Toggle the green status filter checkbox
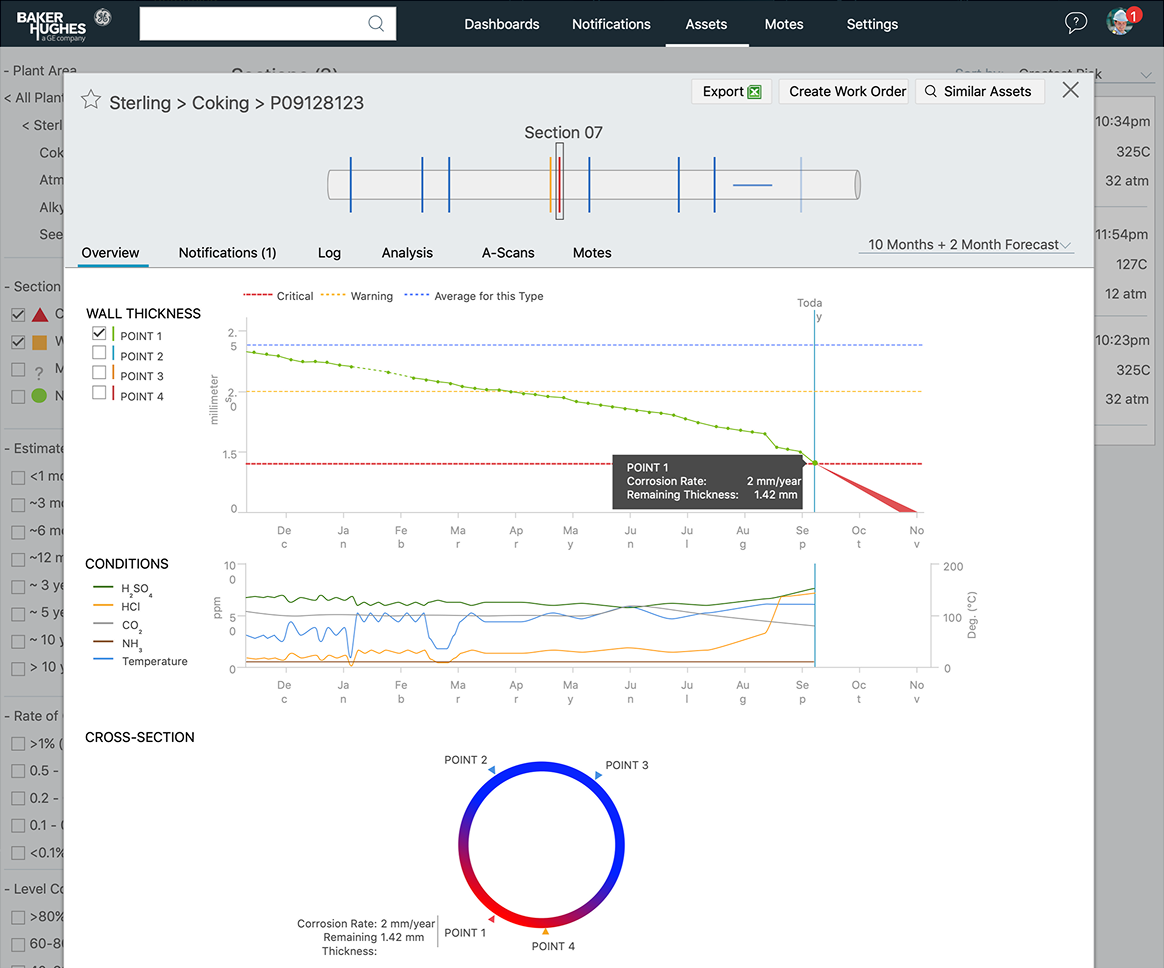This screenshot has width=1164, height=968. pyautogui.click(x=19, y=396)
